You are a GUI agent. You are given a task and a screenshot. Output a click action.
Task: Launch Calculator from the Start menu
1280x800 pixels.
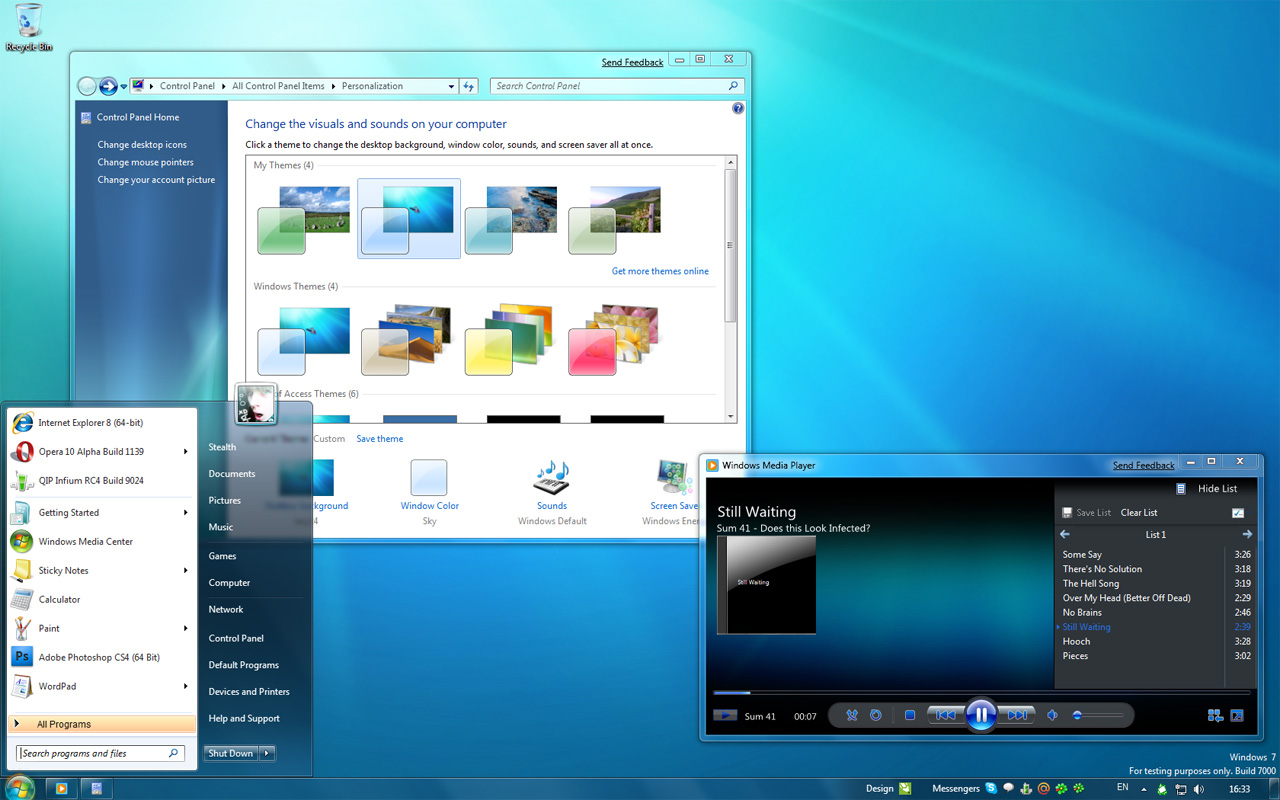point(101,600)
